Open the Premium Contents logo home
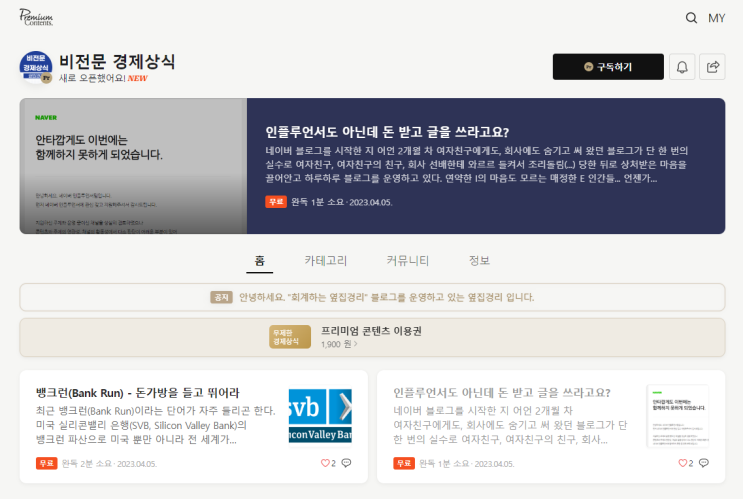Viewport: 743px width, 499px height. coord(36,17)
